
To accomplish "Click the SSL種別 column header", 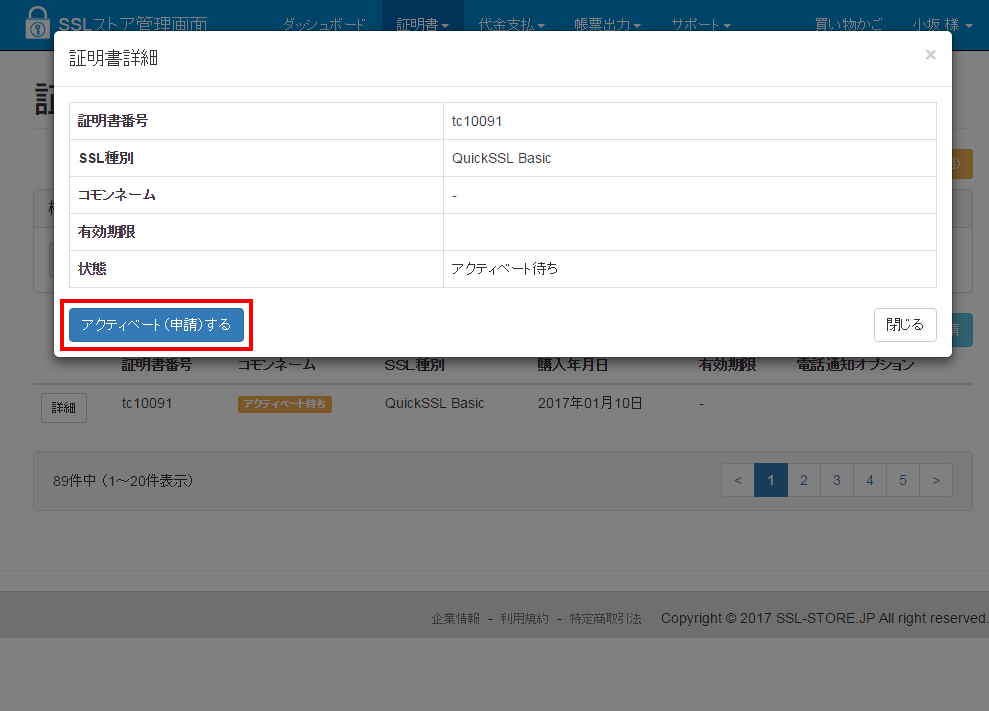I will pyautogui.click(x=414, y=365).
